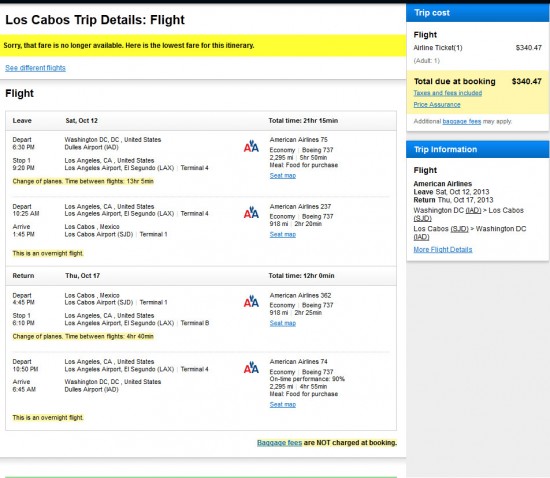Click Return Thu, Oct 17, 2013 in Trip Information
Viewport: 550px width, 478px height.
(x=453, y=200)
